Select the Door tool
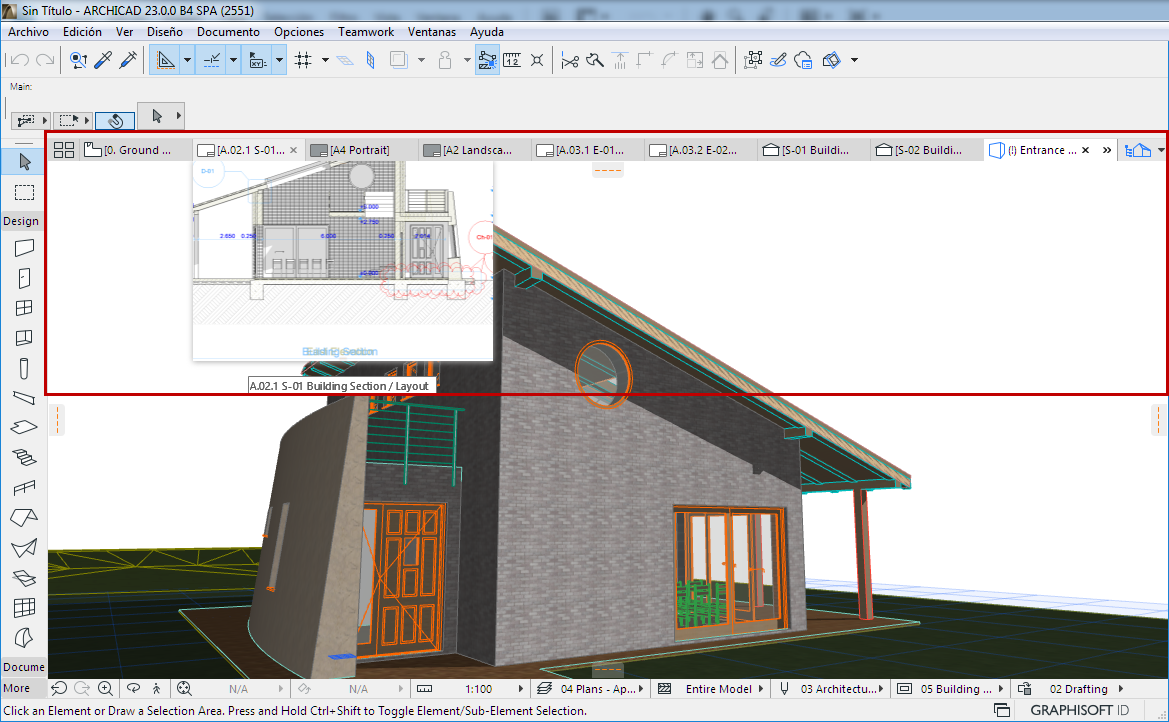Screen dimensions: 1169x722 pos(24,278)
